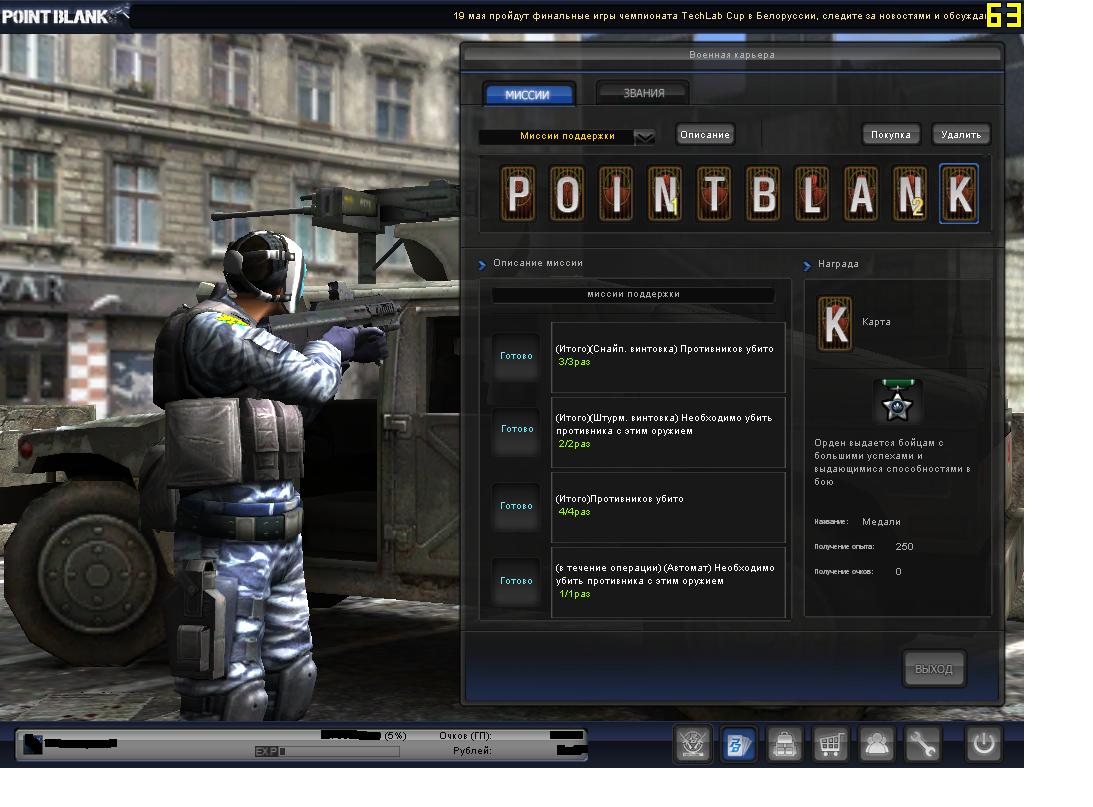The width and height of the screenshot is (1093, 807).
Task: Select the N card marked 1
Action: [x=665, y=193]
